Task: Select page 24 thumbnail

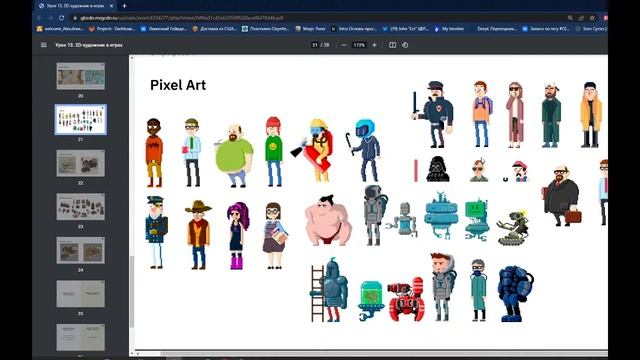Action: pos(80,250)
